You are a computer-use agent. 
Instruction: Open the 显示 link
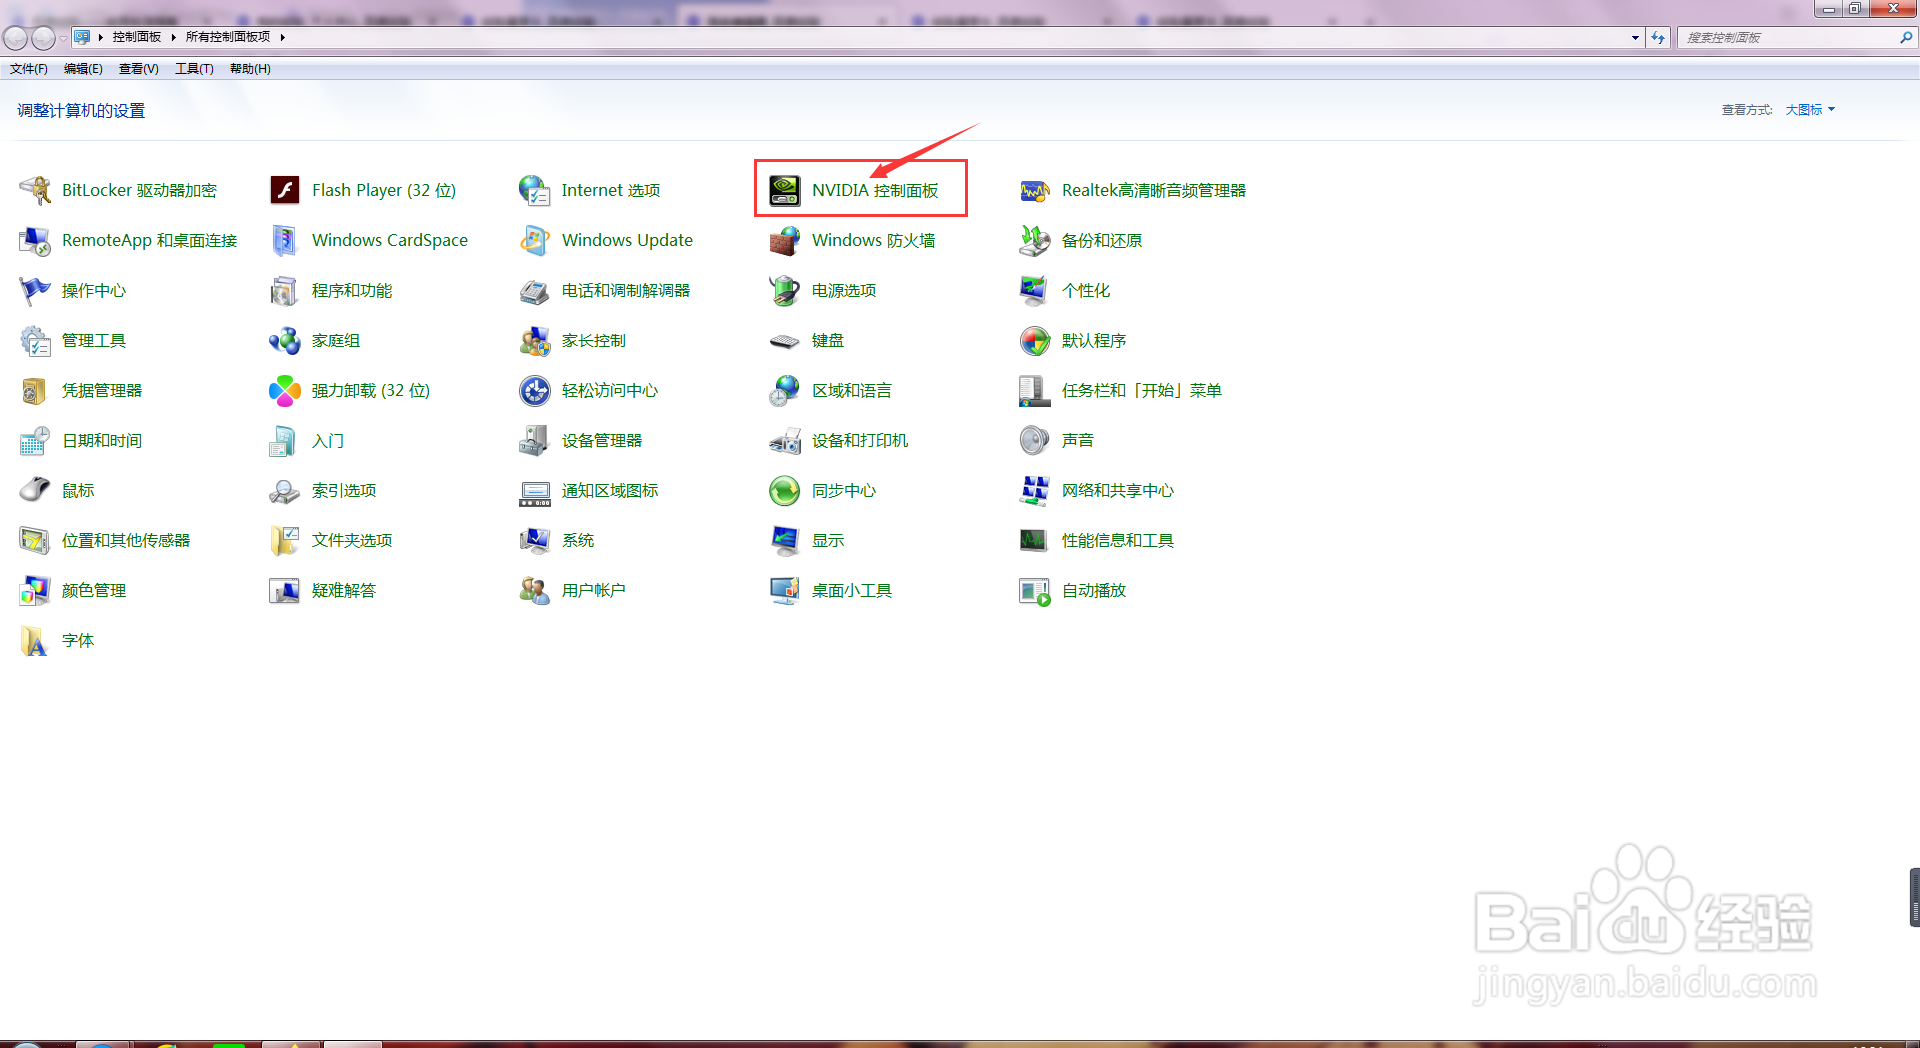coord(828,541)
